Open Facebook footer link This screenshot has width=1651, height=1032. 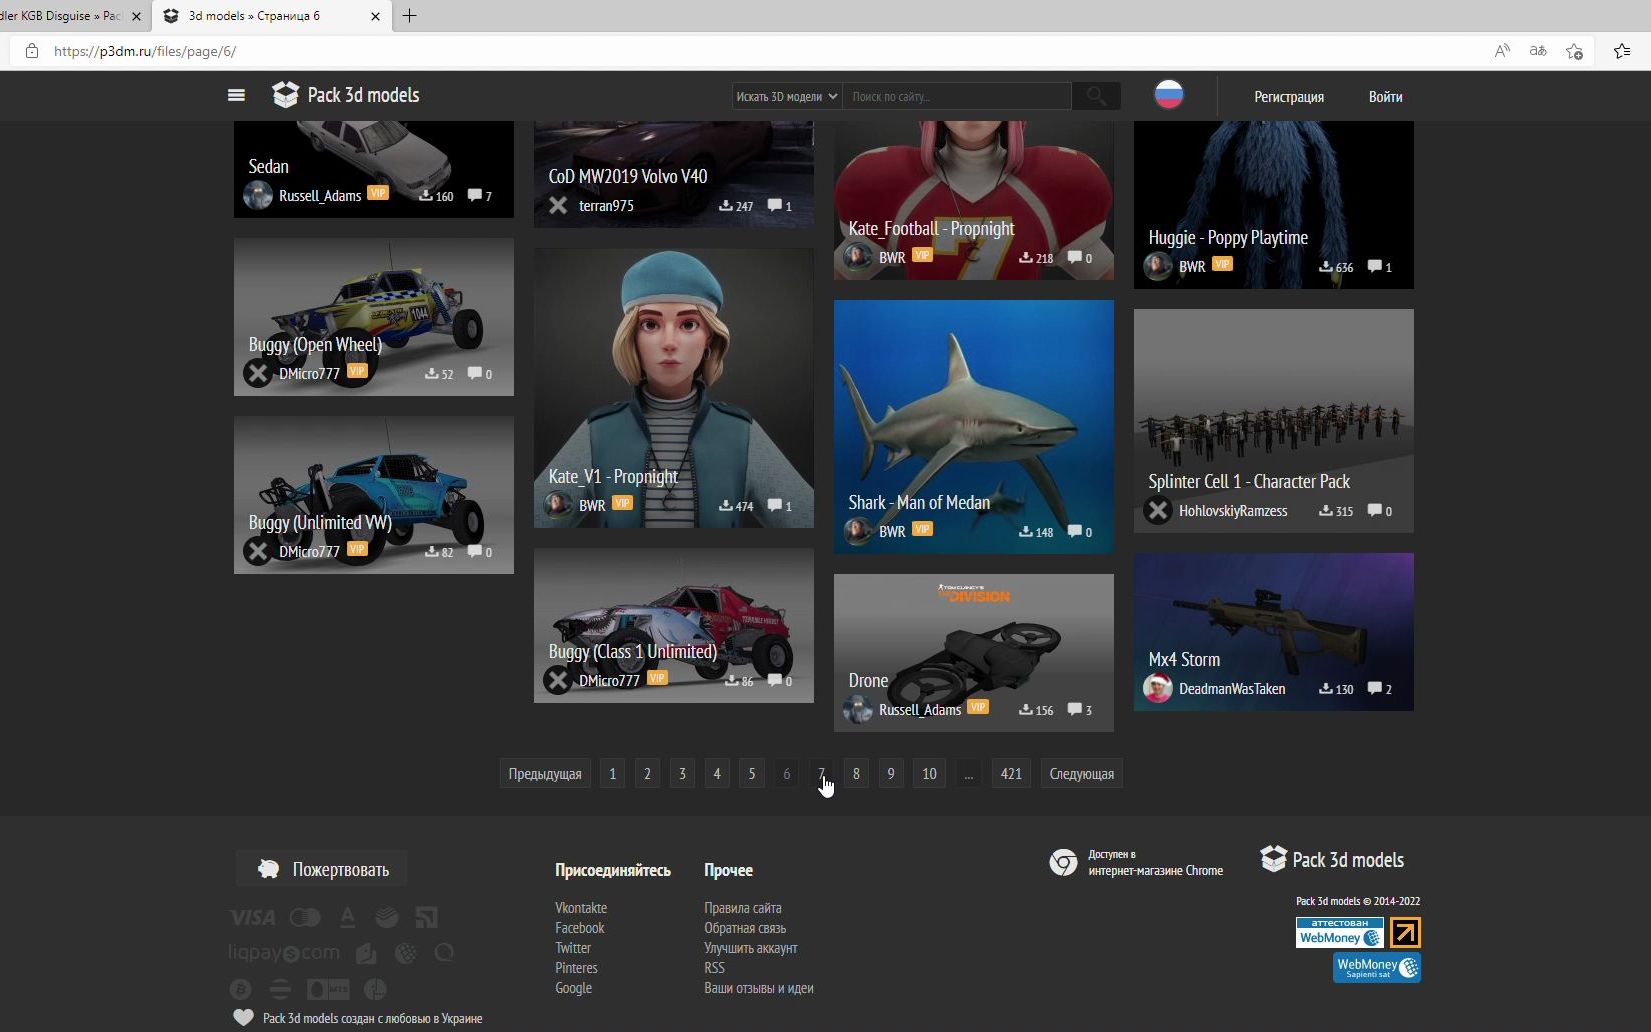580,928
